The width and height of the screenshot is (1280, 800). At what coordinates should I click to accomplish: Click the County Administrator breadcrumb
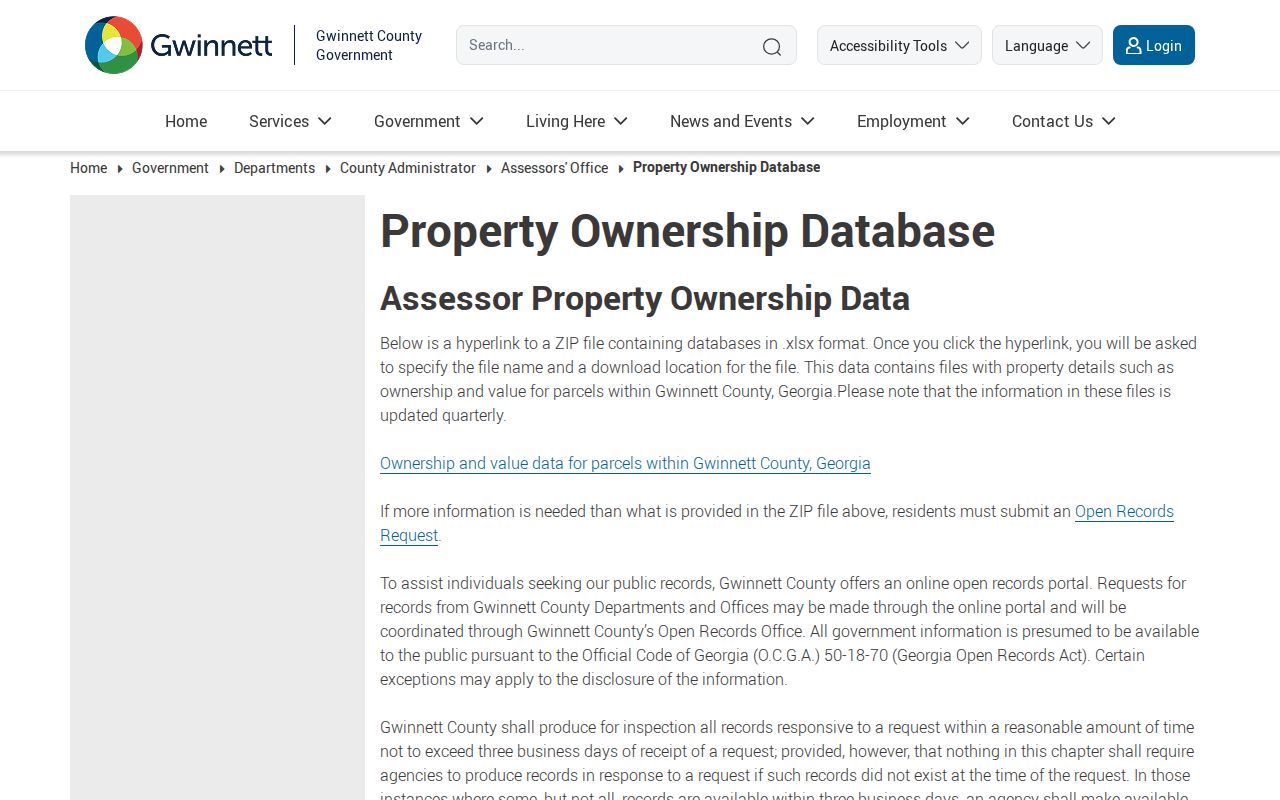pyautogui.click(x=408, y=168)
